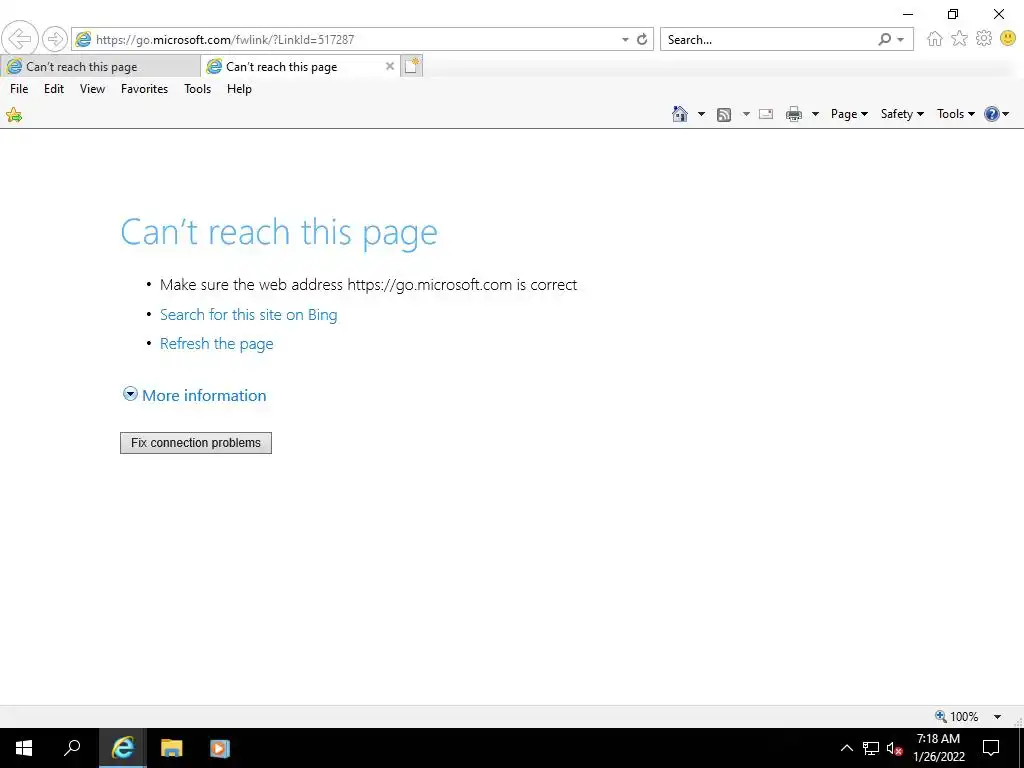Open Windows Start menu

tap(24, 748)
